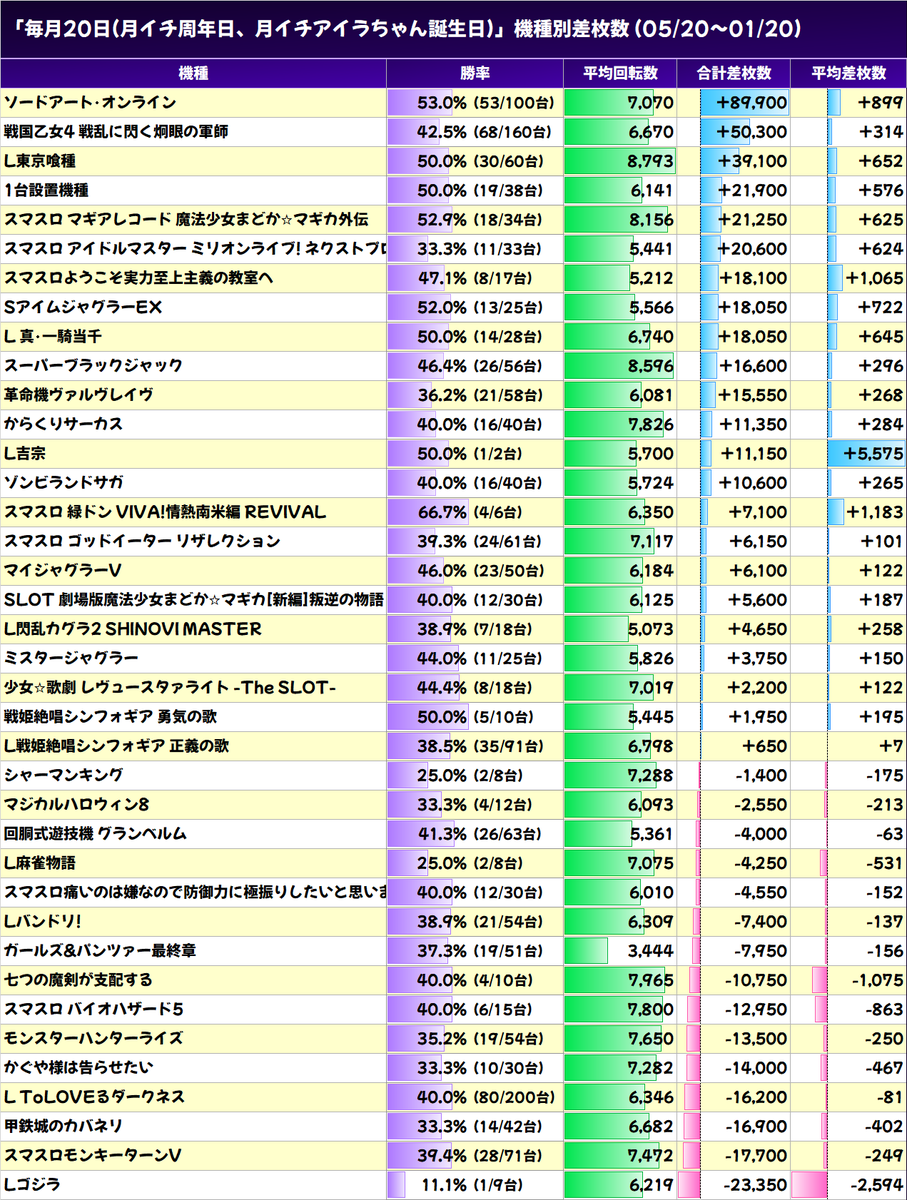Viewport: 907px width, 1200px height.
Task: Click スマスロ ゴッドイーター リザレクション name
Action: (x=141, y=541)
